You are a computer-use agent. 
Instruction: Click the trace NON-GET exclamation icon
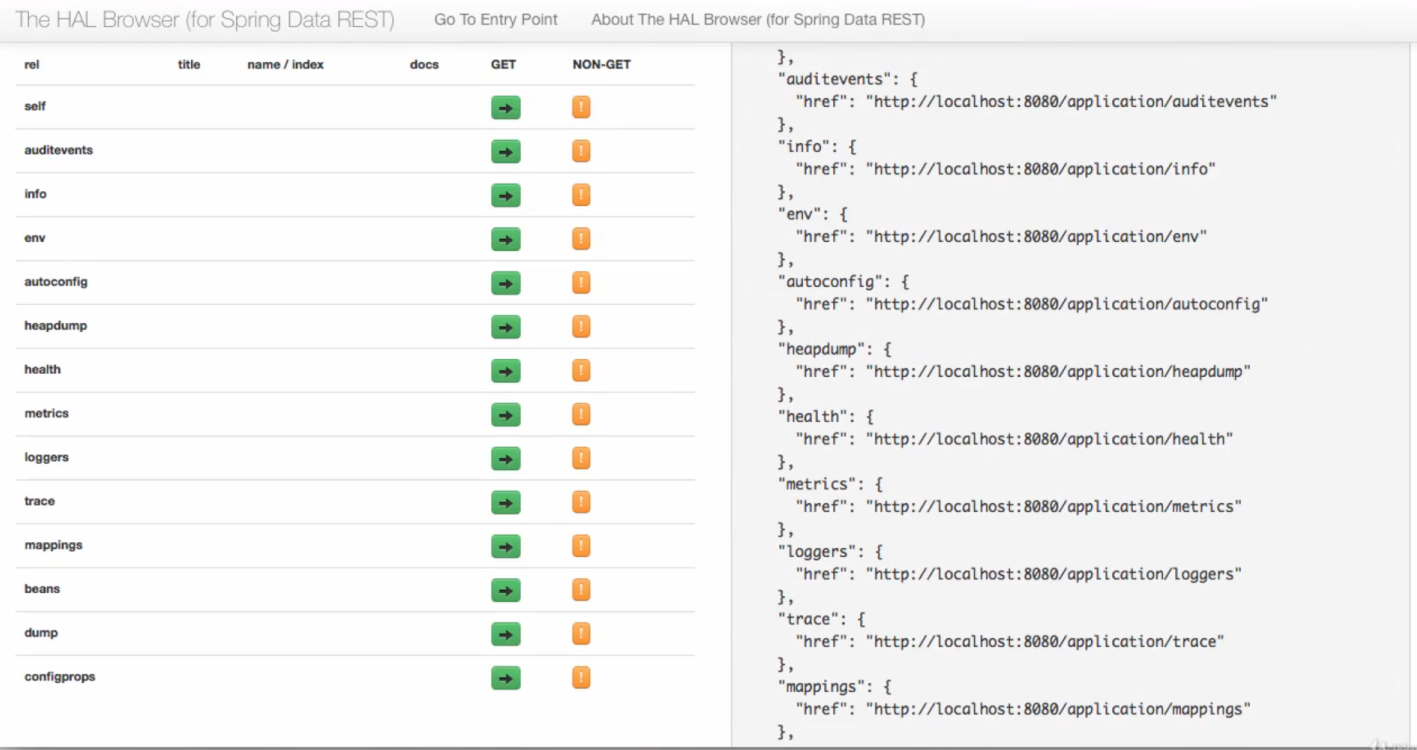pos(581,502)
